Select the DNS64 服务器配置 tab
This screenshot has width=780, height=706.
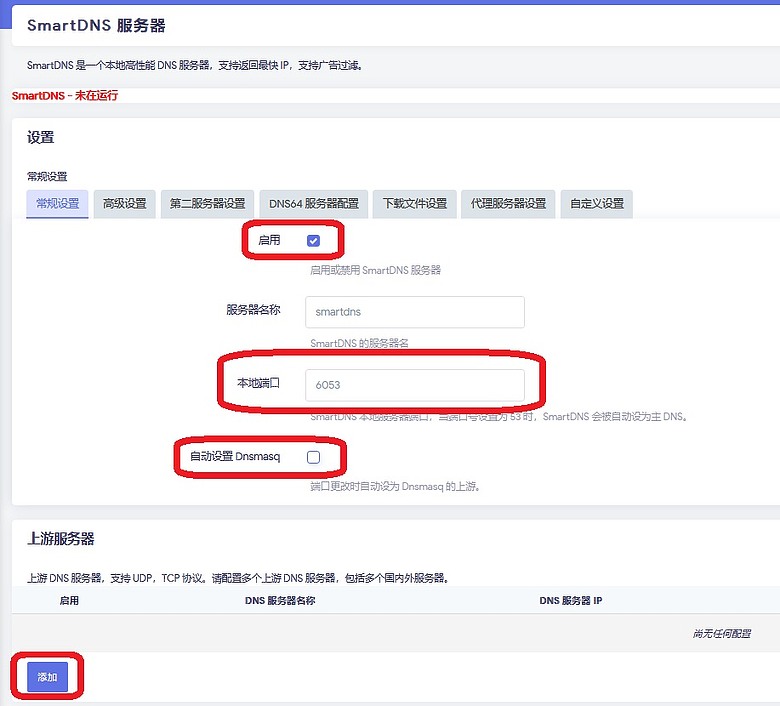point(314,203)
